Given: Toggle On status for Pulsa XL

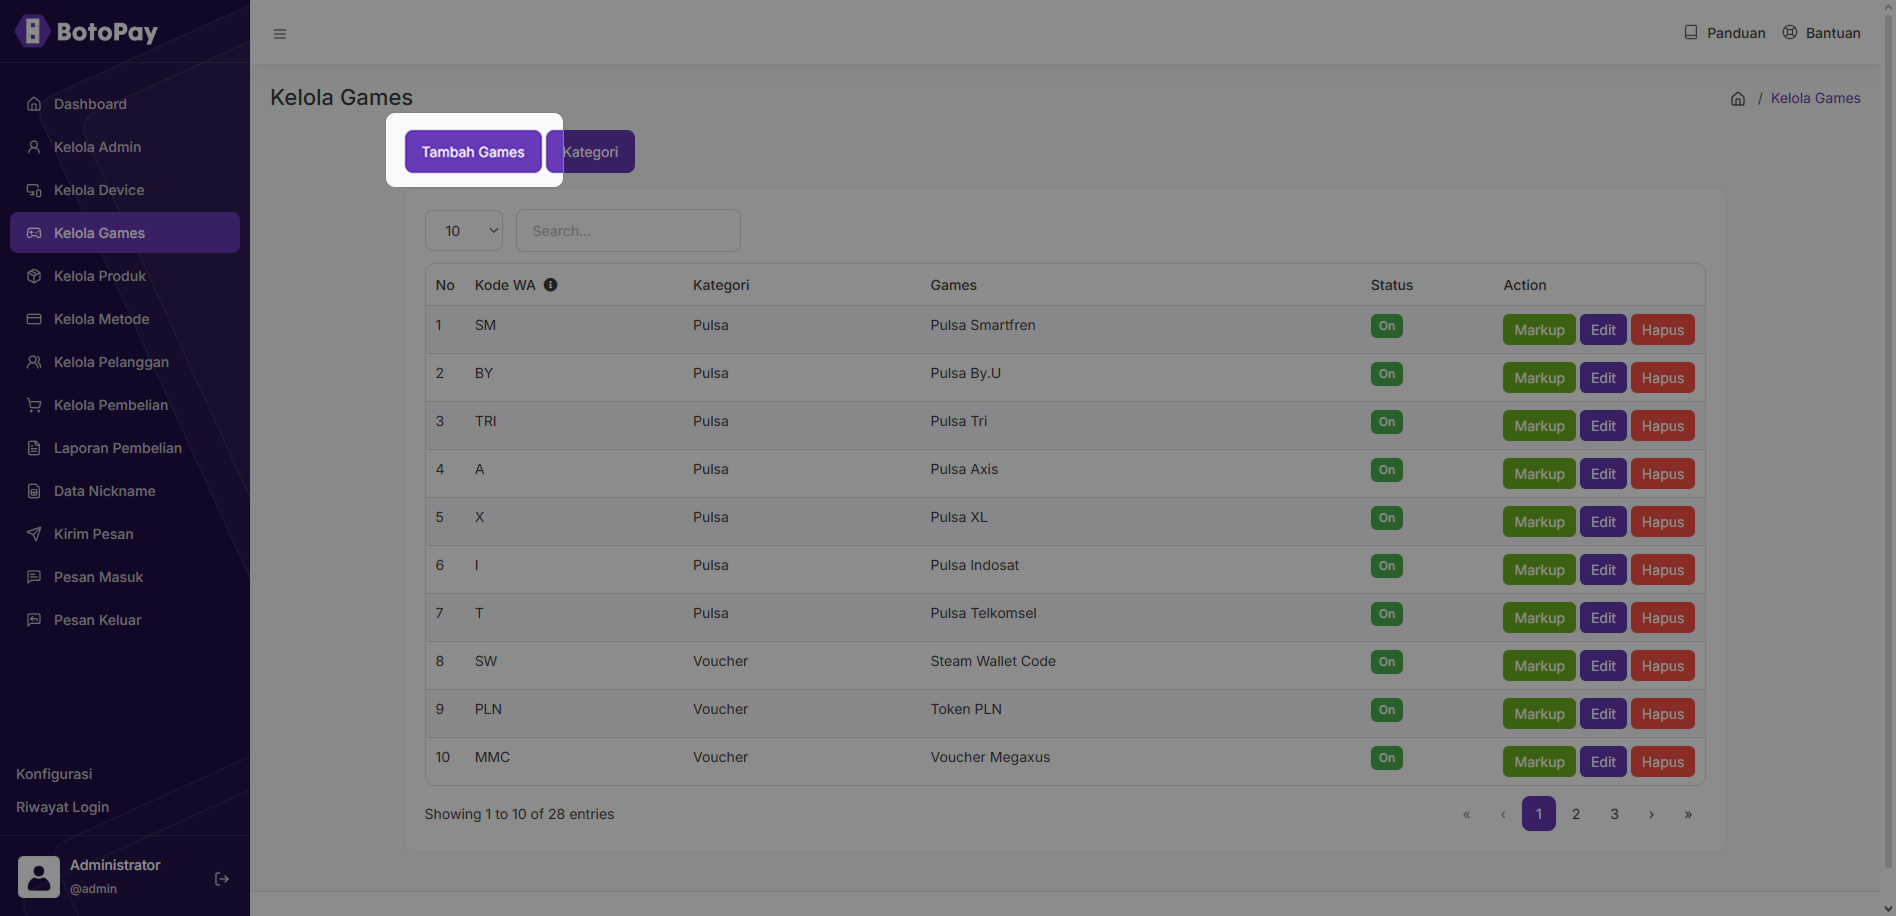Looking at the screenshot, I should pyautogui.click(x=1387, y=518).
